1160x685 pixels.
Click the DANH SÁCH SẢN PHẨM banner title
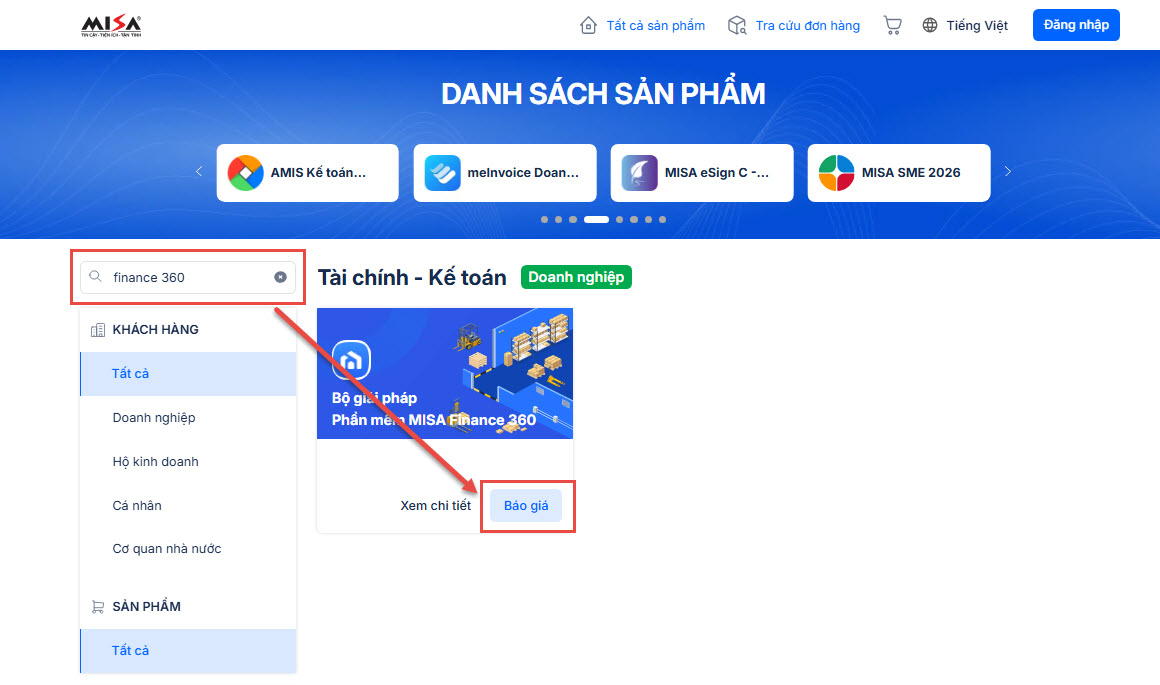pyautogui.click(x=603, y=94)
